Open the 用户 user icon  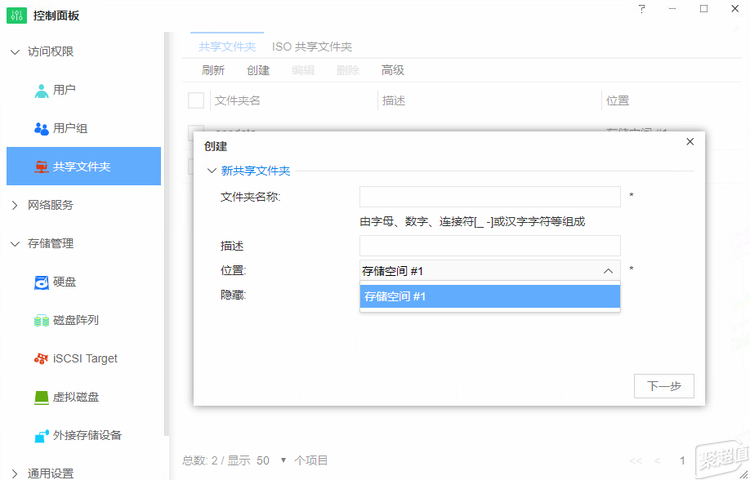tap(41, 90)
